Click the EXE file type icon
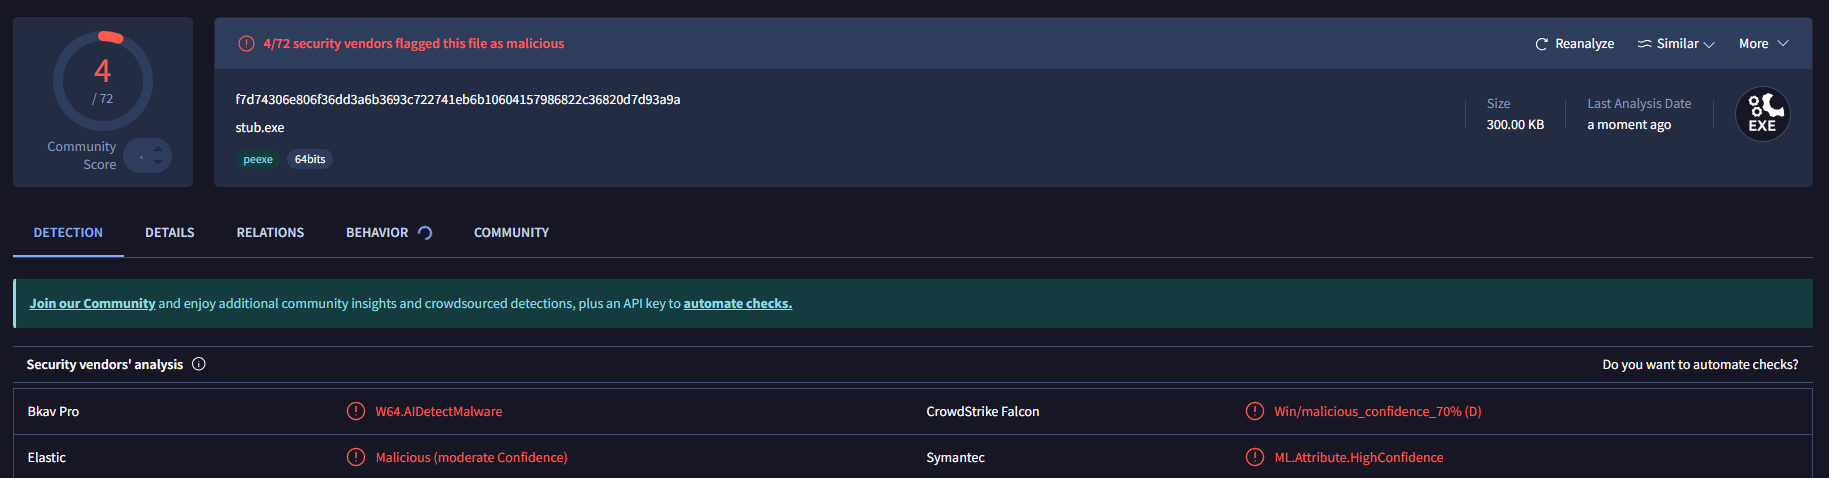The height and width of the screenshot is (478, 1829). point(1762,115)
